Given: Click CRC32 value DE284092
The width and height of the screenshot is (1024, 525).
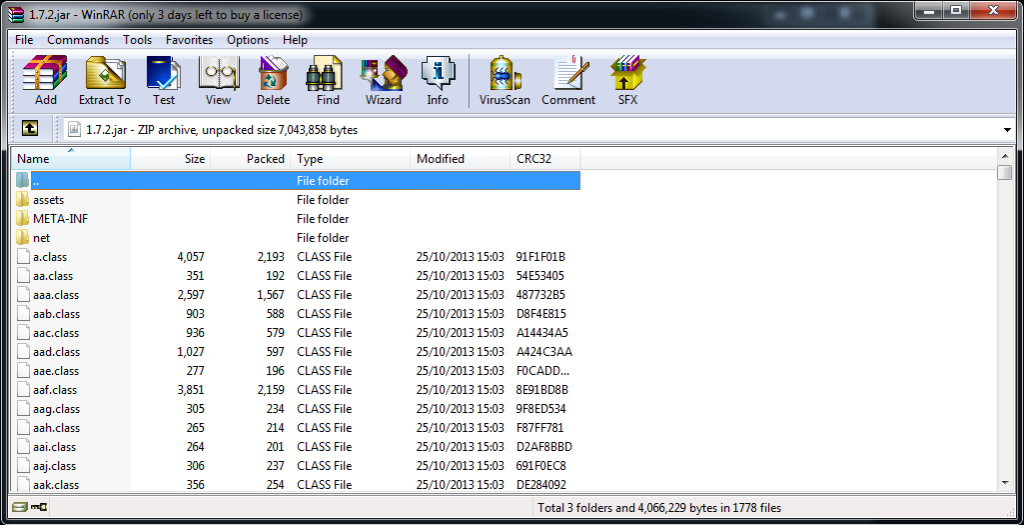Looking at the screenshot, I should pyautogui.click(x=541, y=485).
